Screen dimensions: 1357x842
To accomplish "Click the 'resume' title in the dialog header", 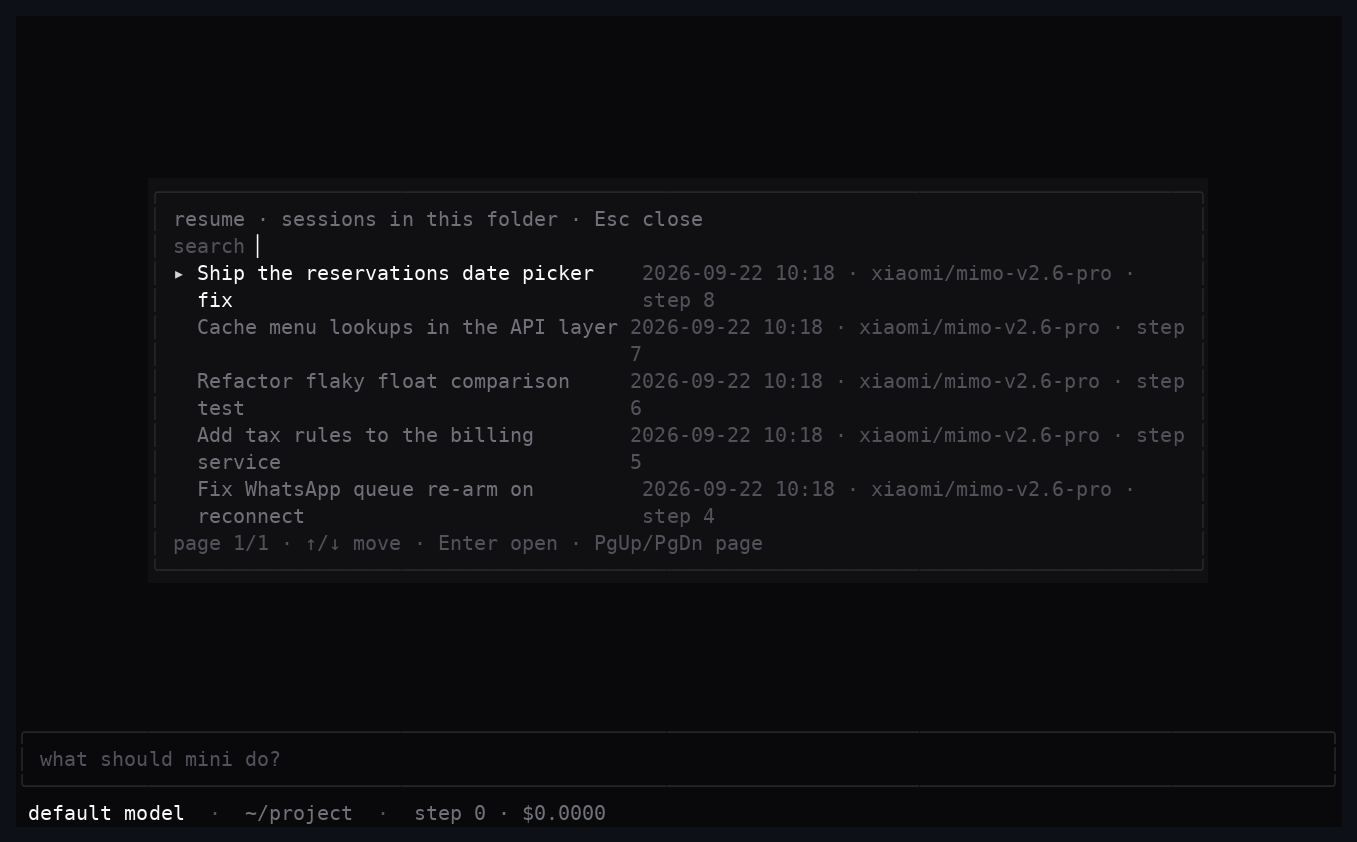I will point(209,219).
